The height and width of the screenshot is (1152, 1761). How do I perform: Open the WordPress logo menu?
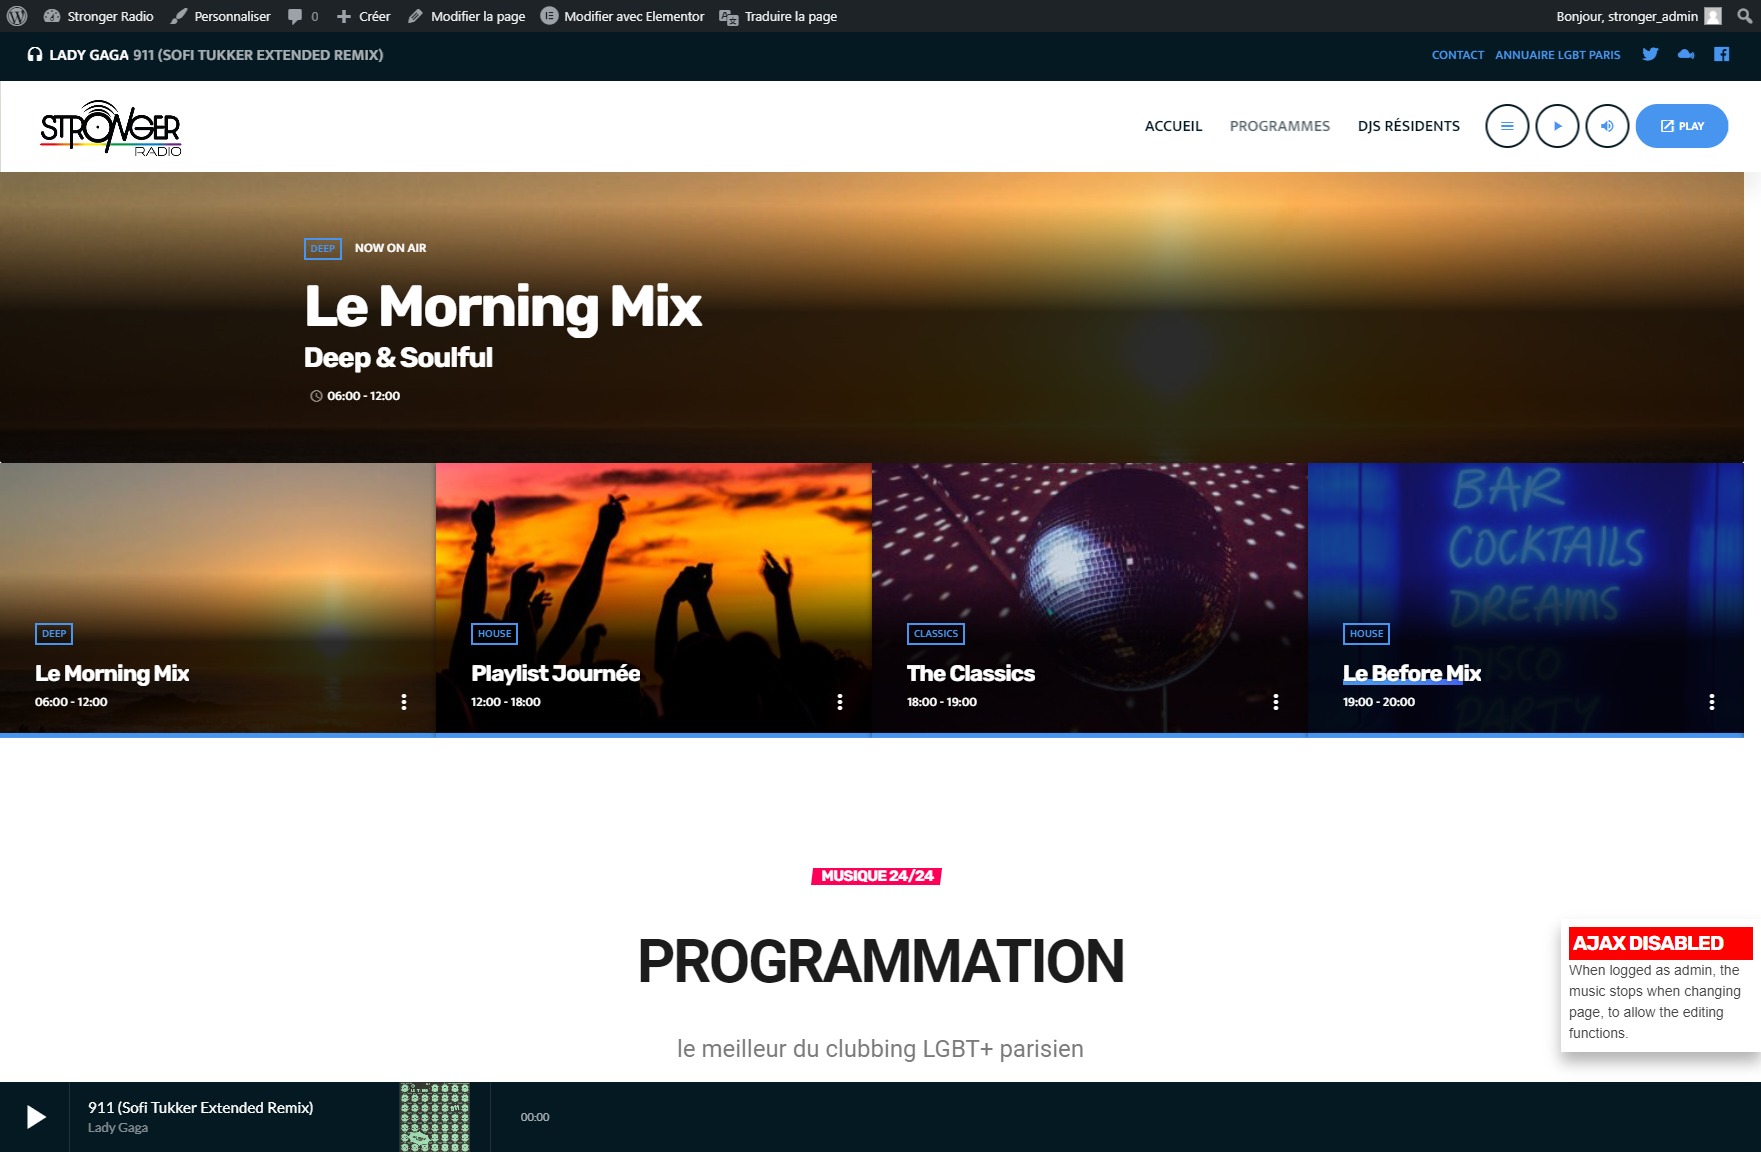[17, 16]
